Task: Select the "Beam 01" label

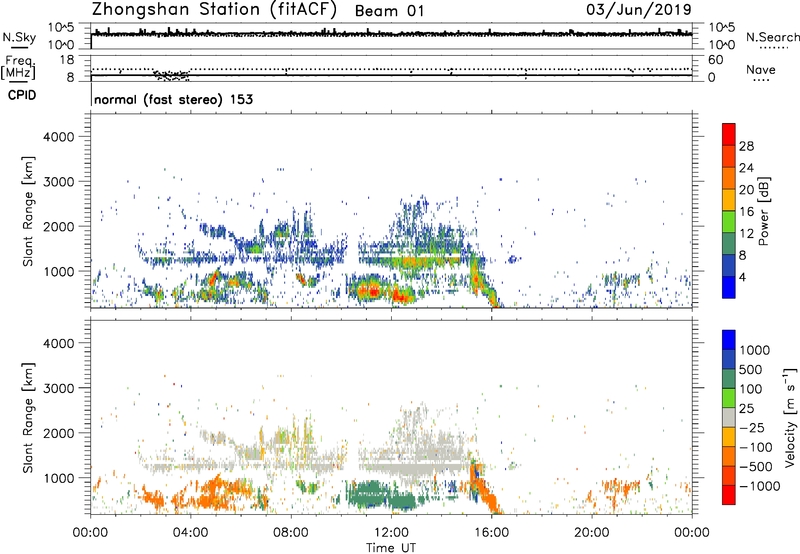Action: [389, 11]
